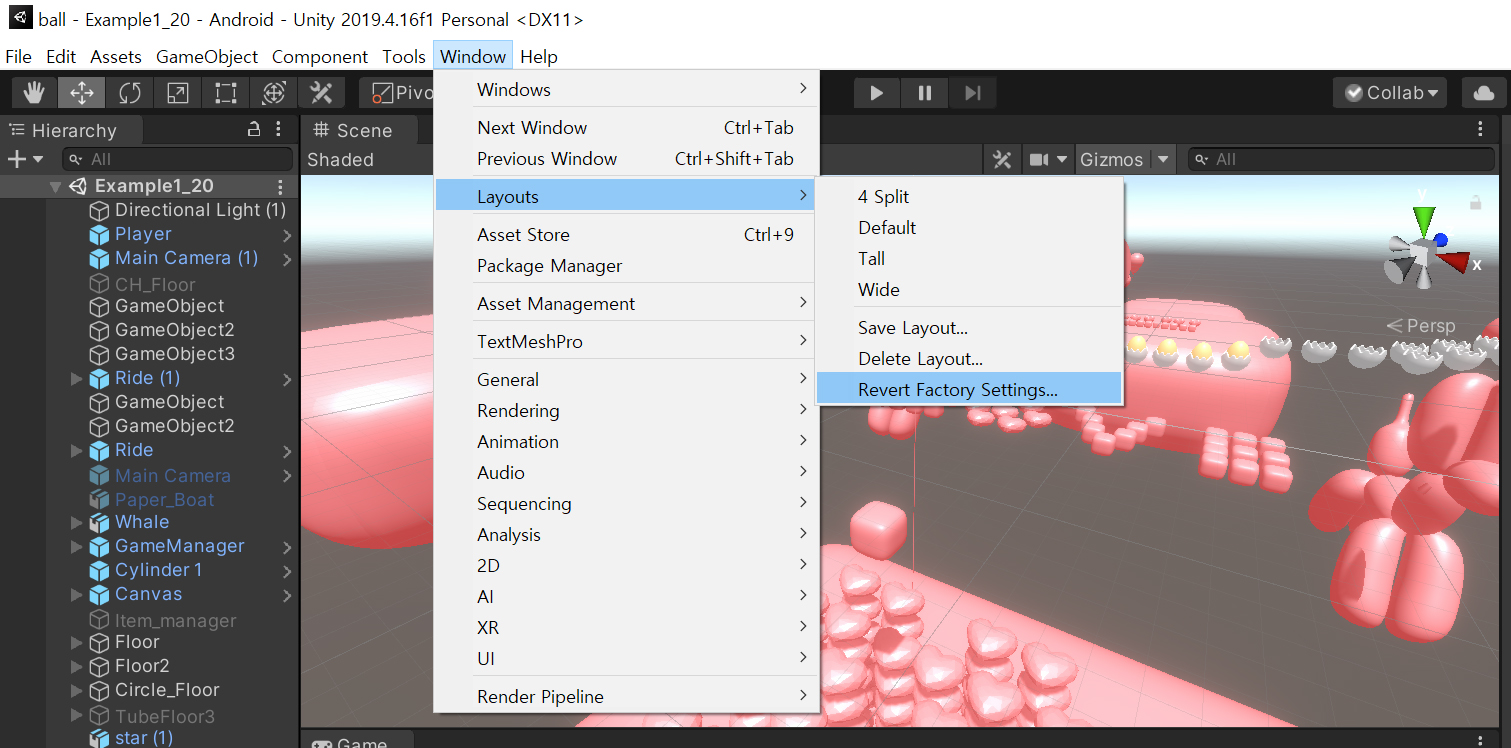Open Player prefab arrow
This screenshot has width=1511, height=748.
[287, 235]
